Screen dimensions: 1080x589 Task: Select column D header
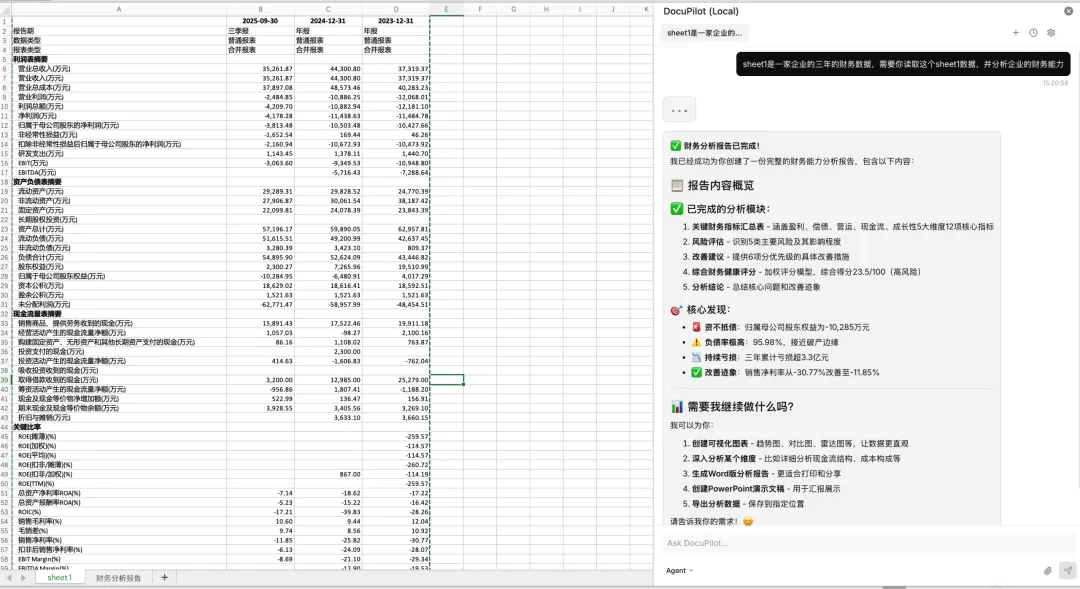(x=395, y=9)
